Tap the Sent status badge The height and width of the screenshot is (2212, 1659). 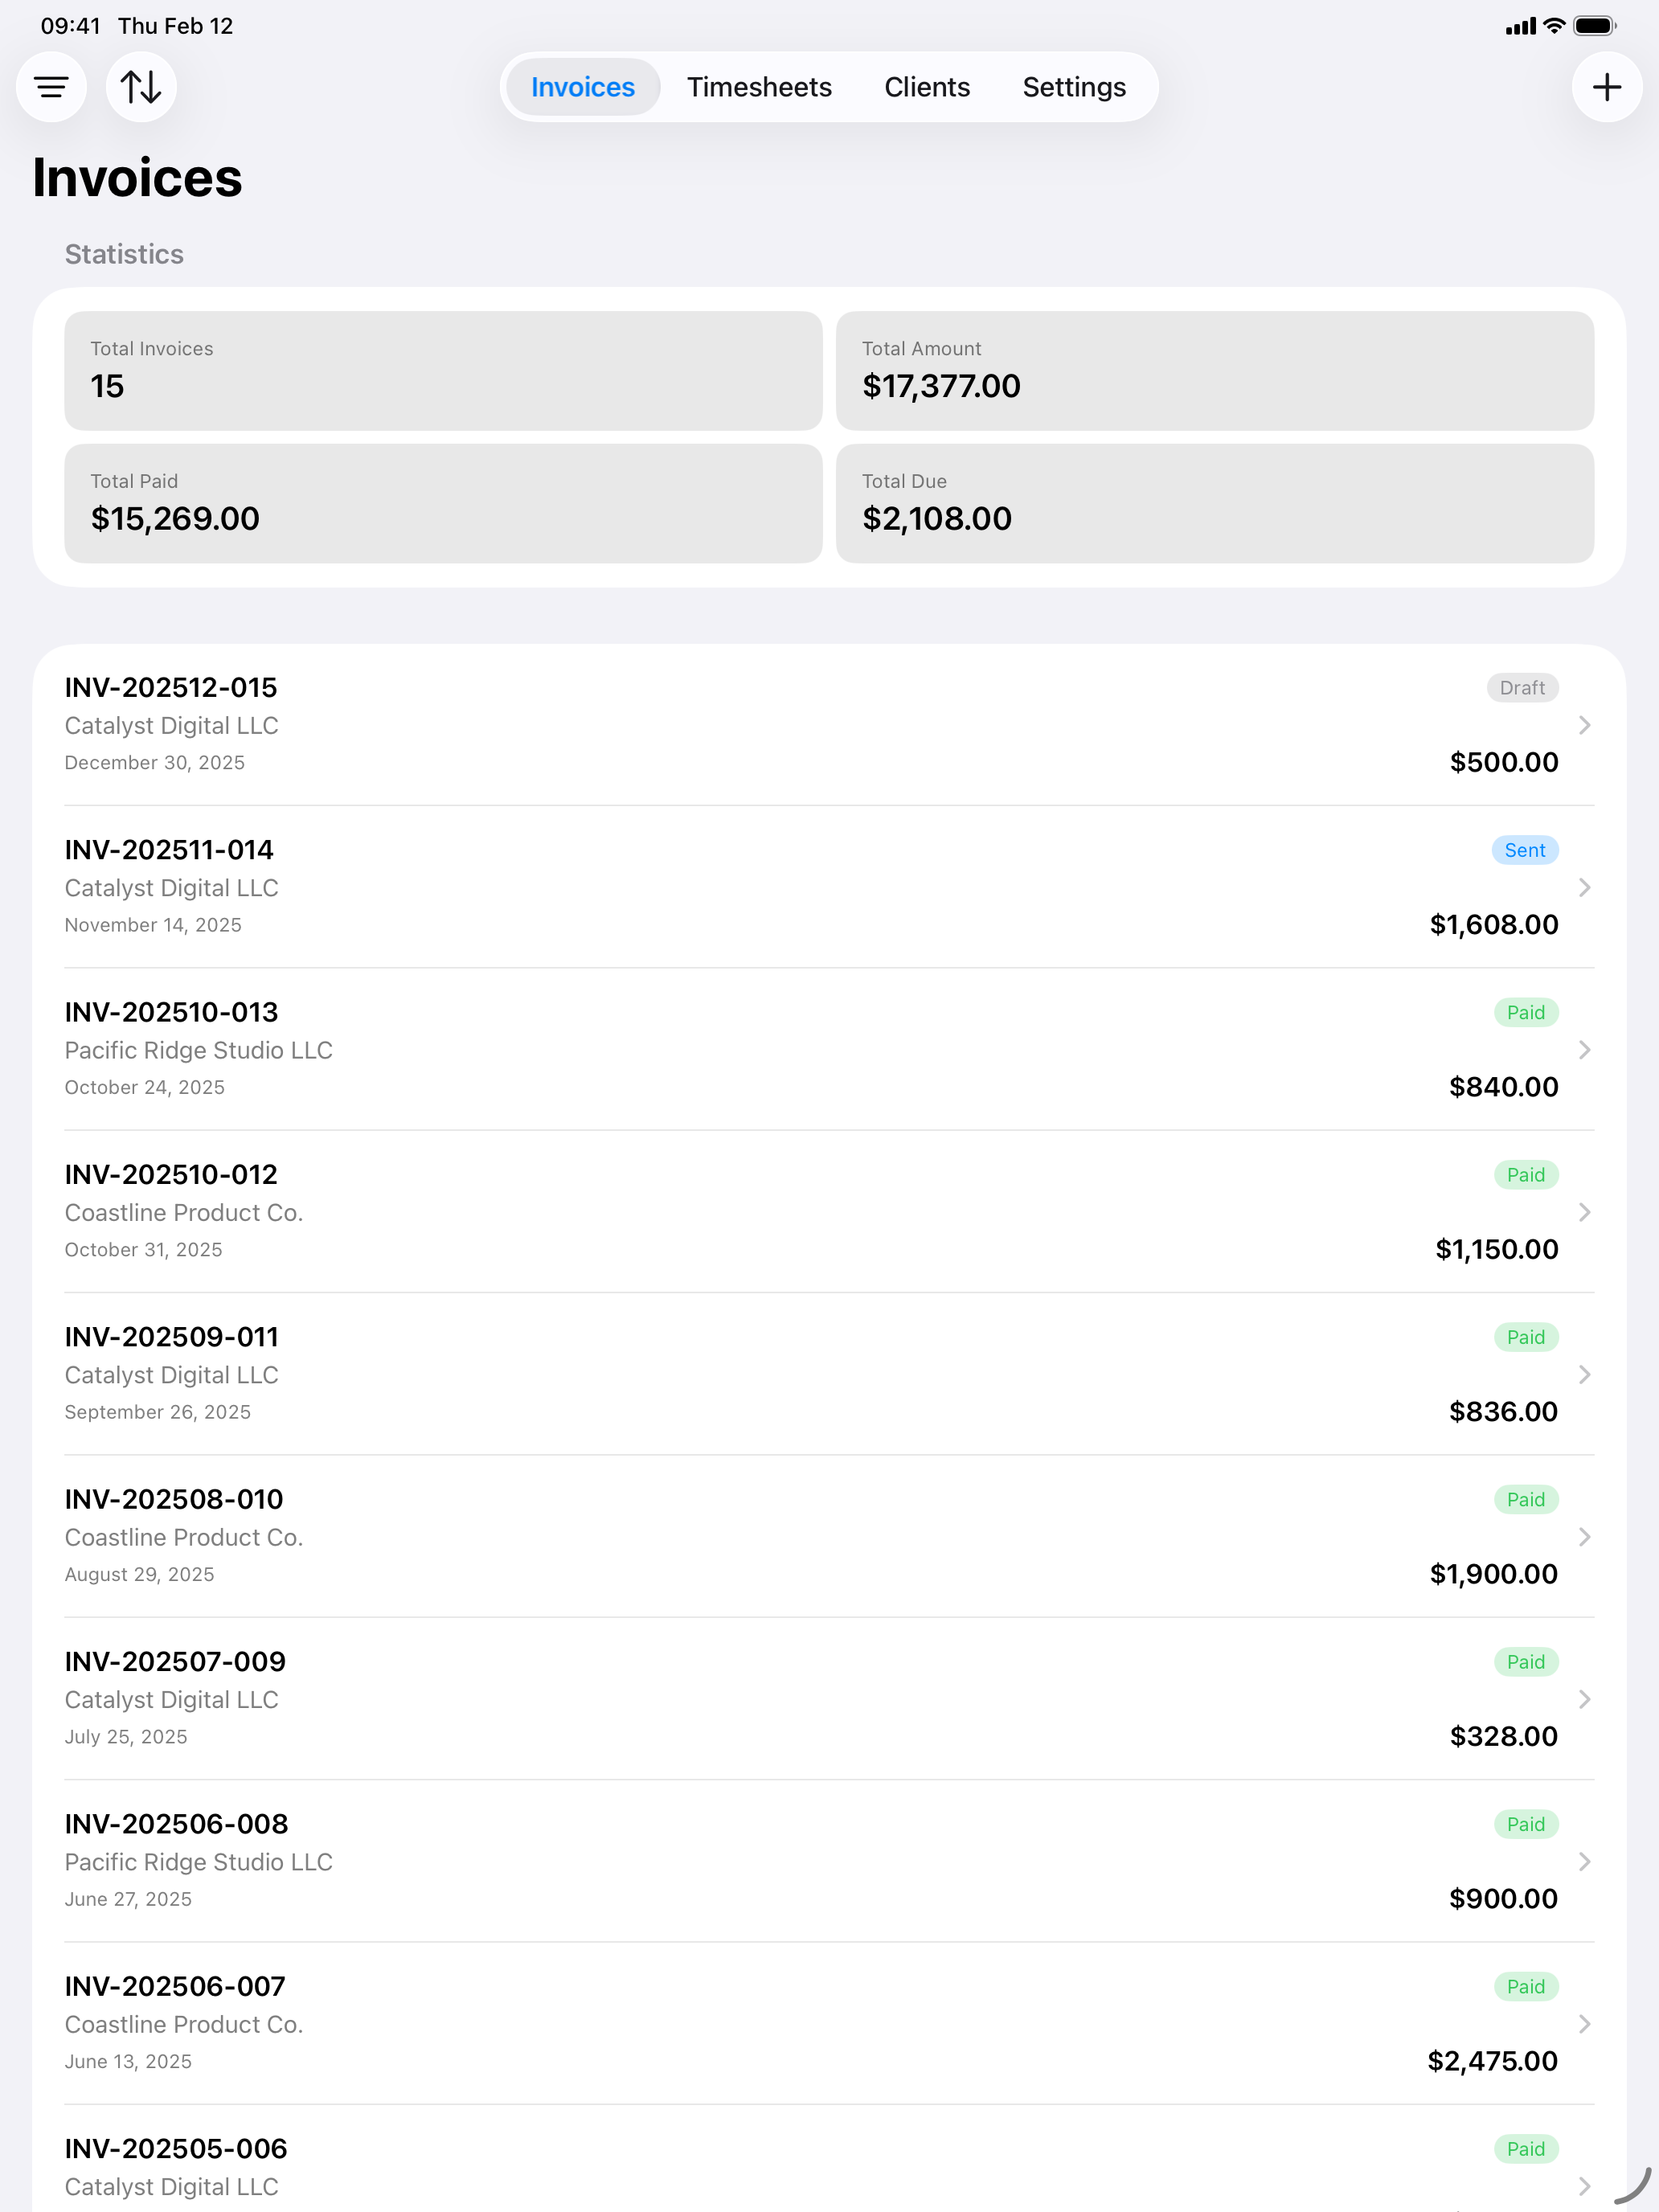point(1525,850)
